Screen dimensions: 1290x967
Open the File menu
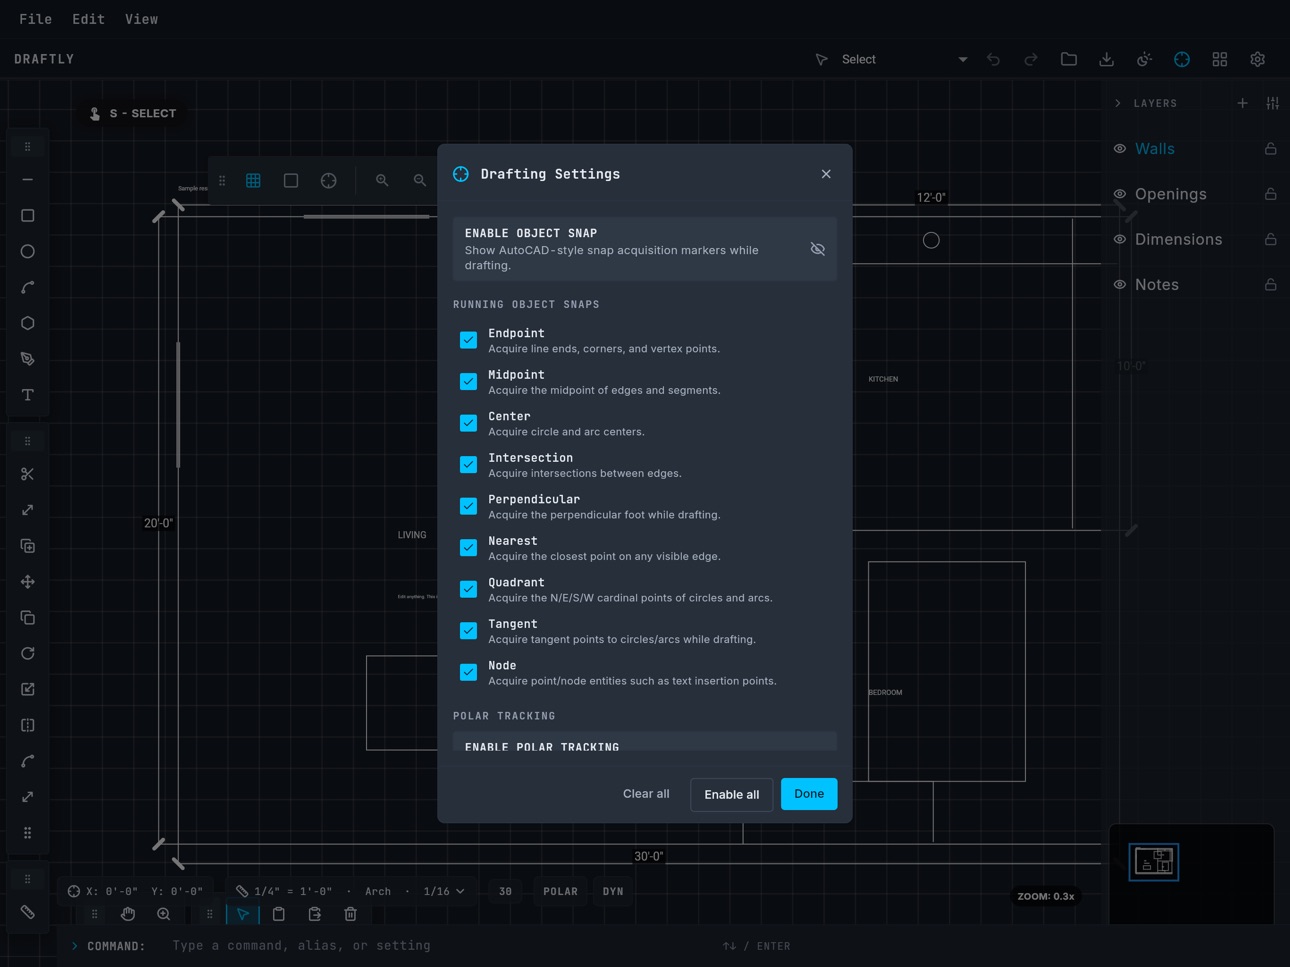[36, 19]
